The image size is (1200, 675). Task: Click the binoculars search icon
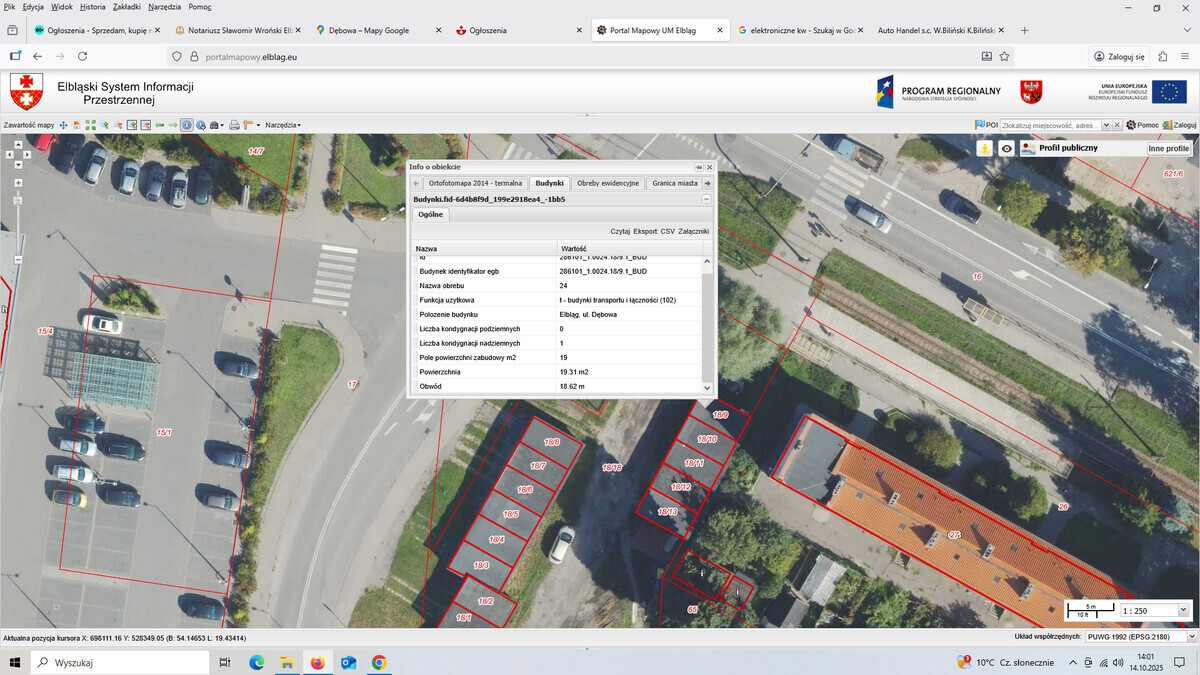click(214, 125)
